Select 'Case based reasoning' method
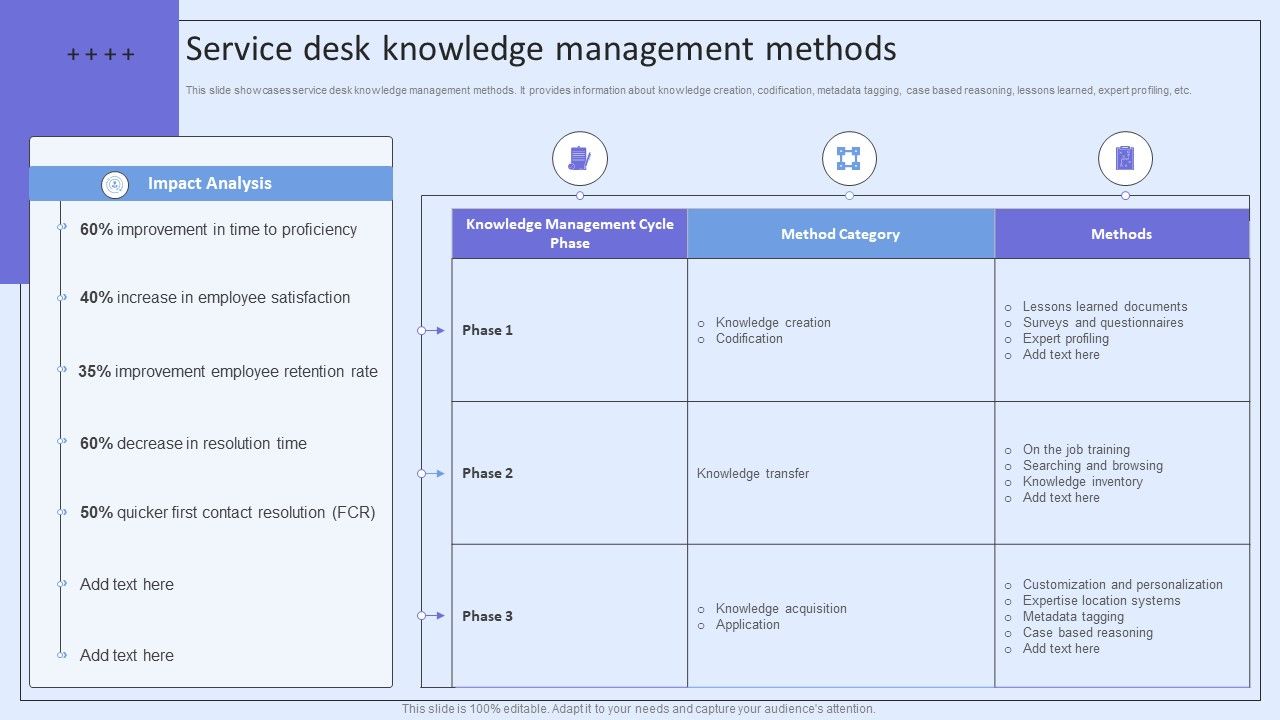 tap(1087, 632)
